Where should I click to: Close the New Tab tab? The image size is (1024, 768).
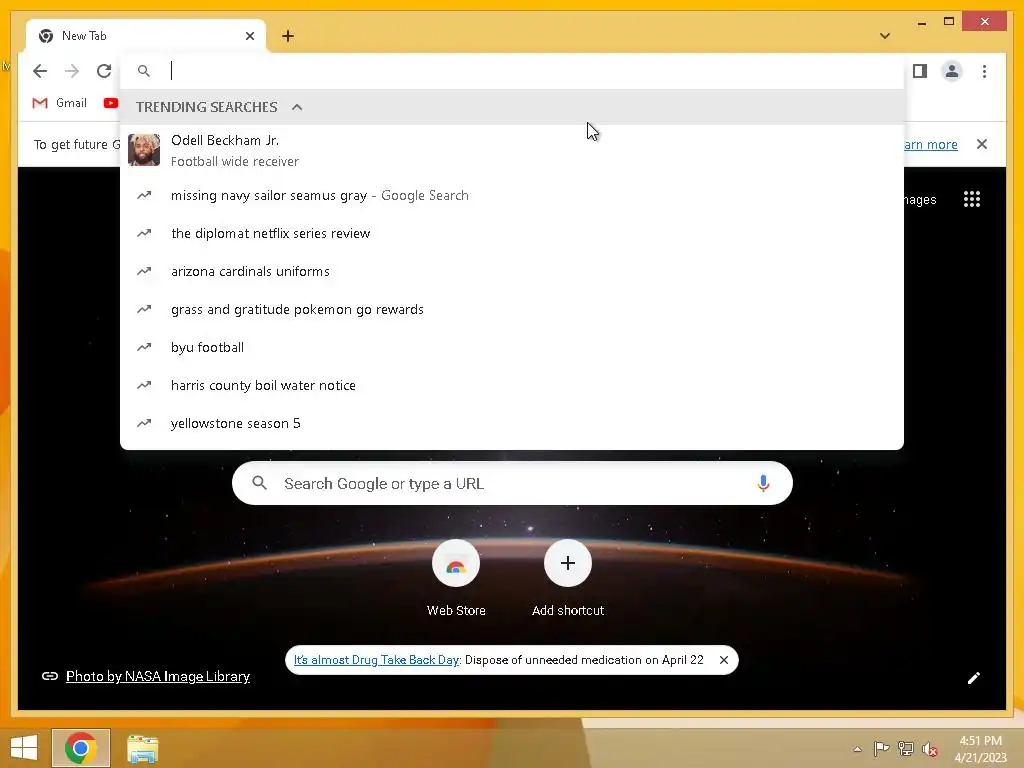[249, 36]
